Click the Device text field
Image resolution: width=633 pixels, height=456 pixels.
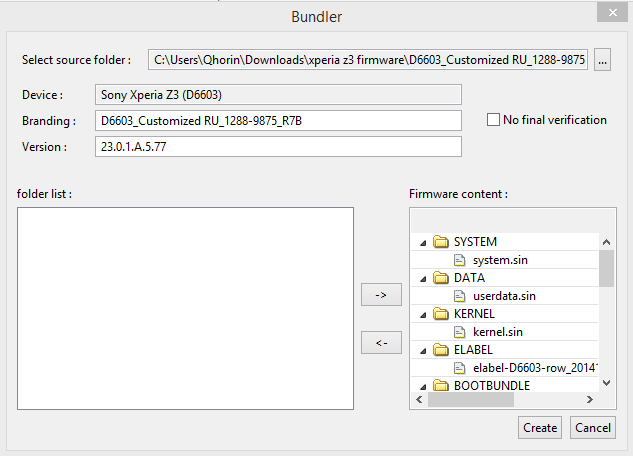pyautogui.click(x=278, y=95)
